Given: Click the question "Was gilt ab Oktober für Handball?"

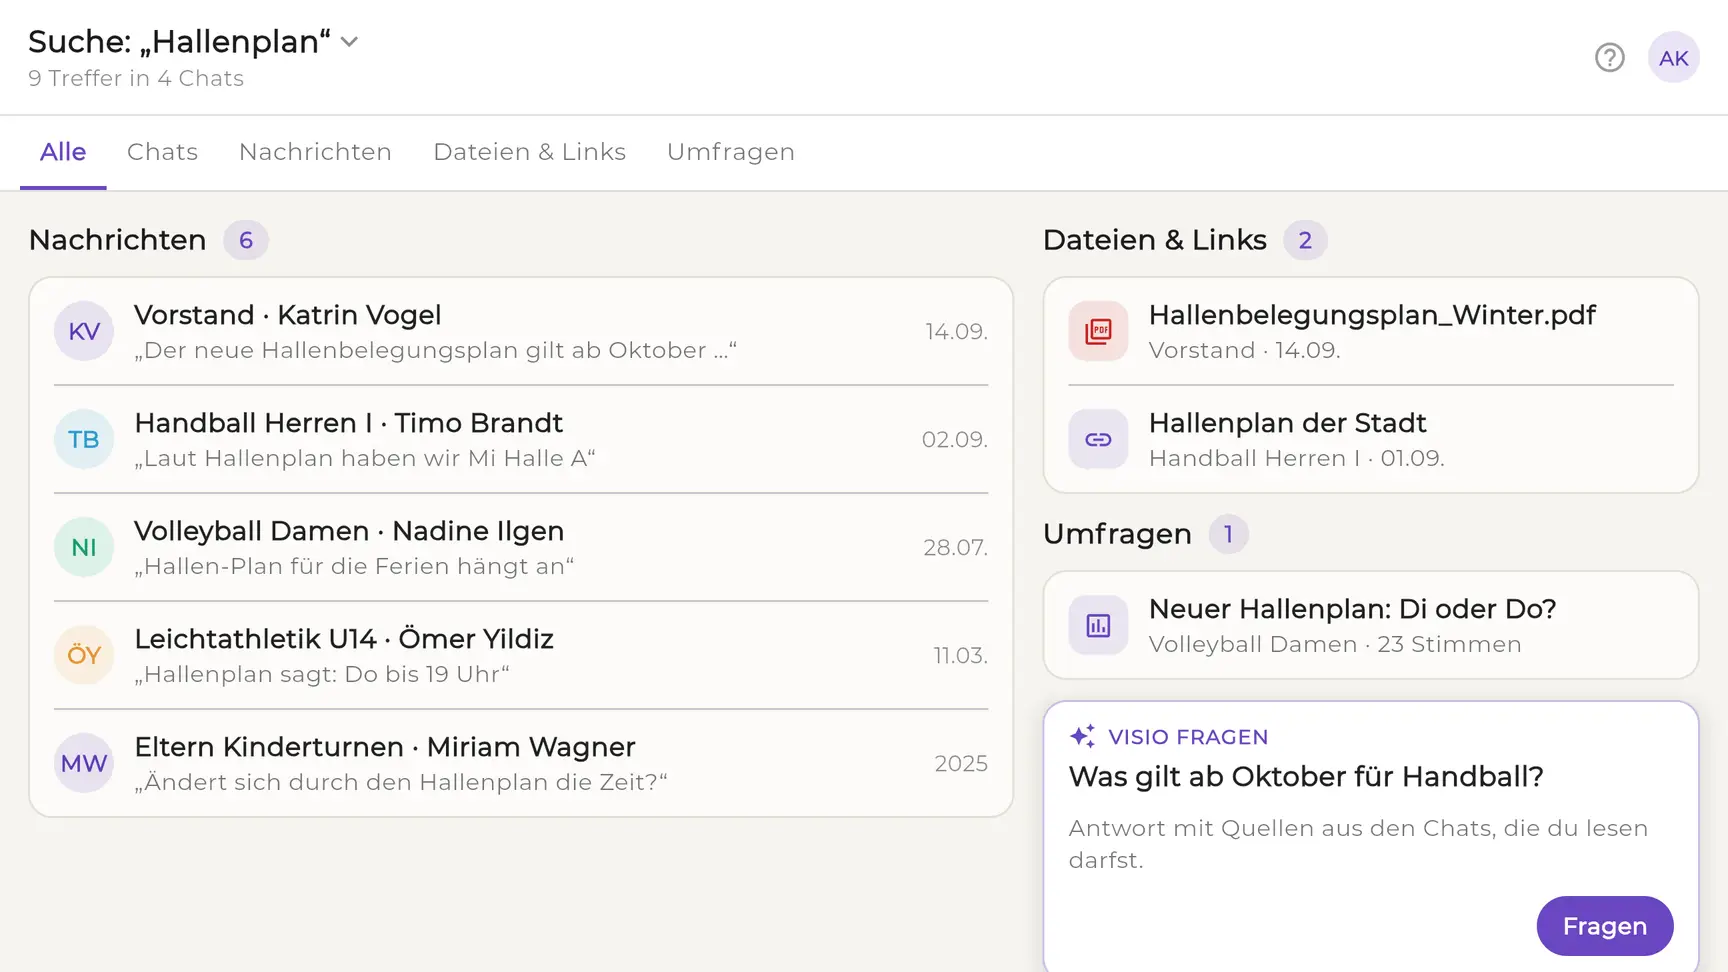Looking at the screenshot, I should pos(1306,776).
